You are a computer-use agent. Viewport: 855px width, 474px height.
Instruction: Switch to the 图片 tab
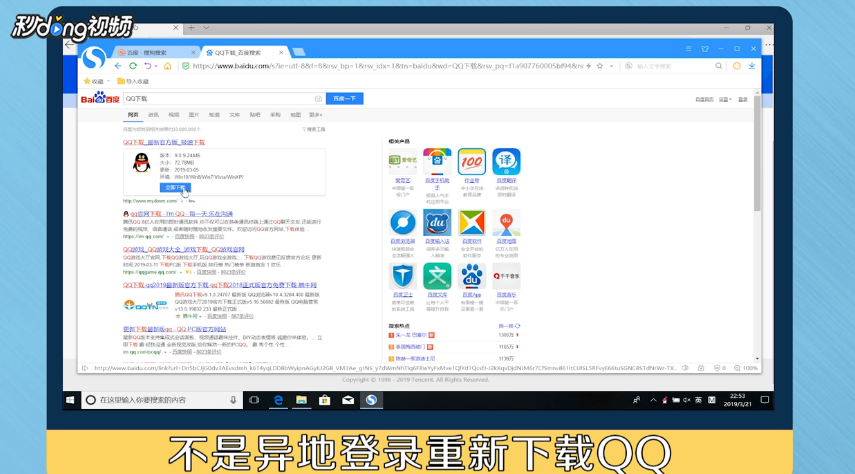pyautogui.click(x=194, y=115)
